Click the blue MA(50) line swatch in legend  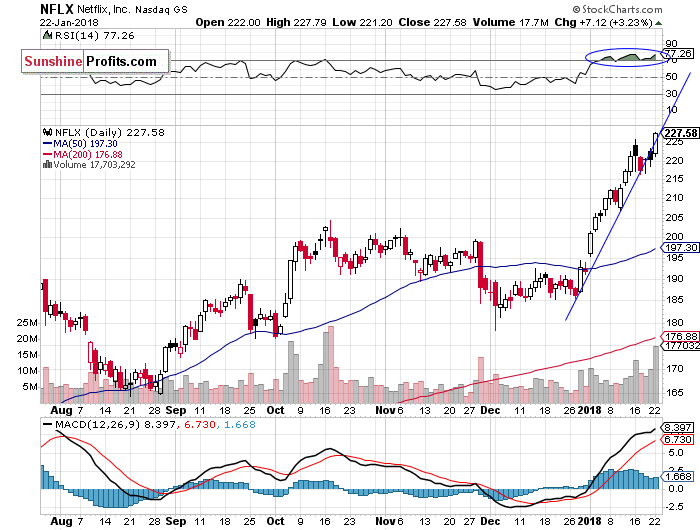47,143
